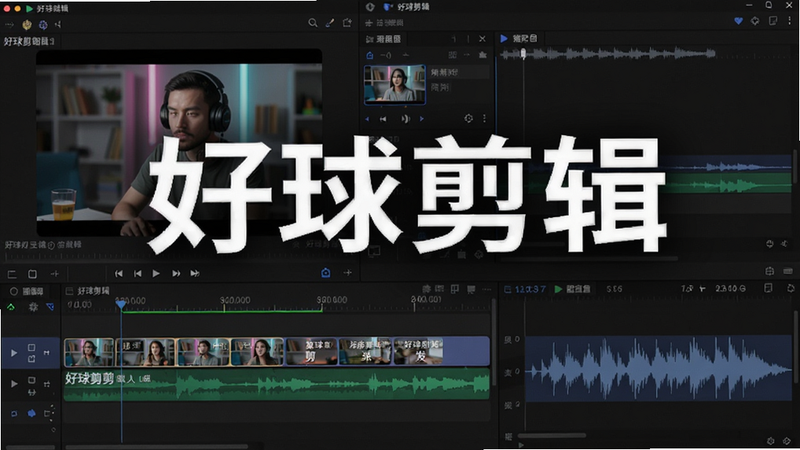Click the blue home icon in media panel
Screen dimensions: 800x450
tap(370, 55)
